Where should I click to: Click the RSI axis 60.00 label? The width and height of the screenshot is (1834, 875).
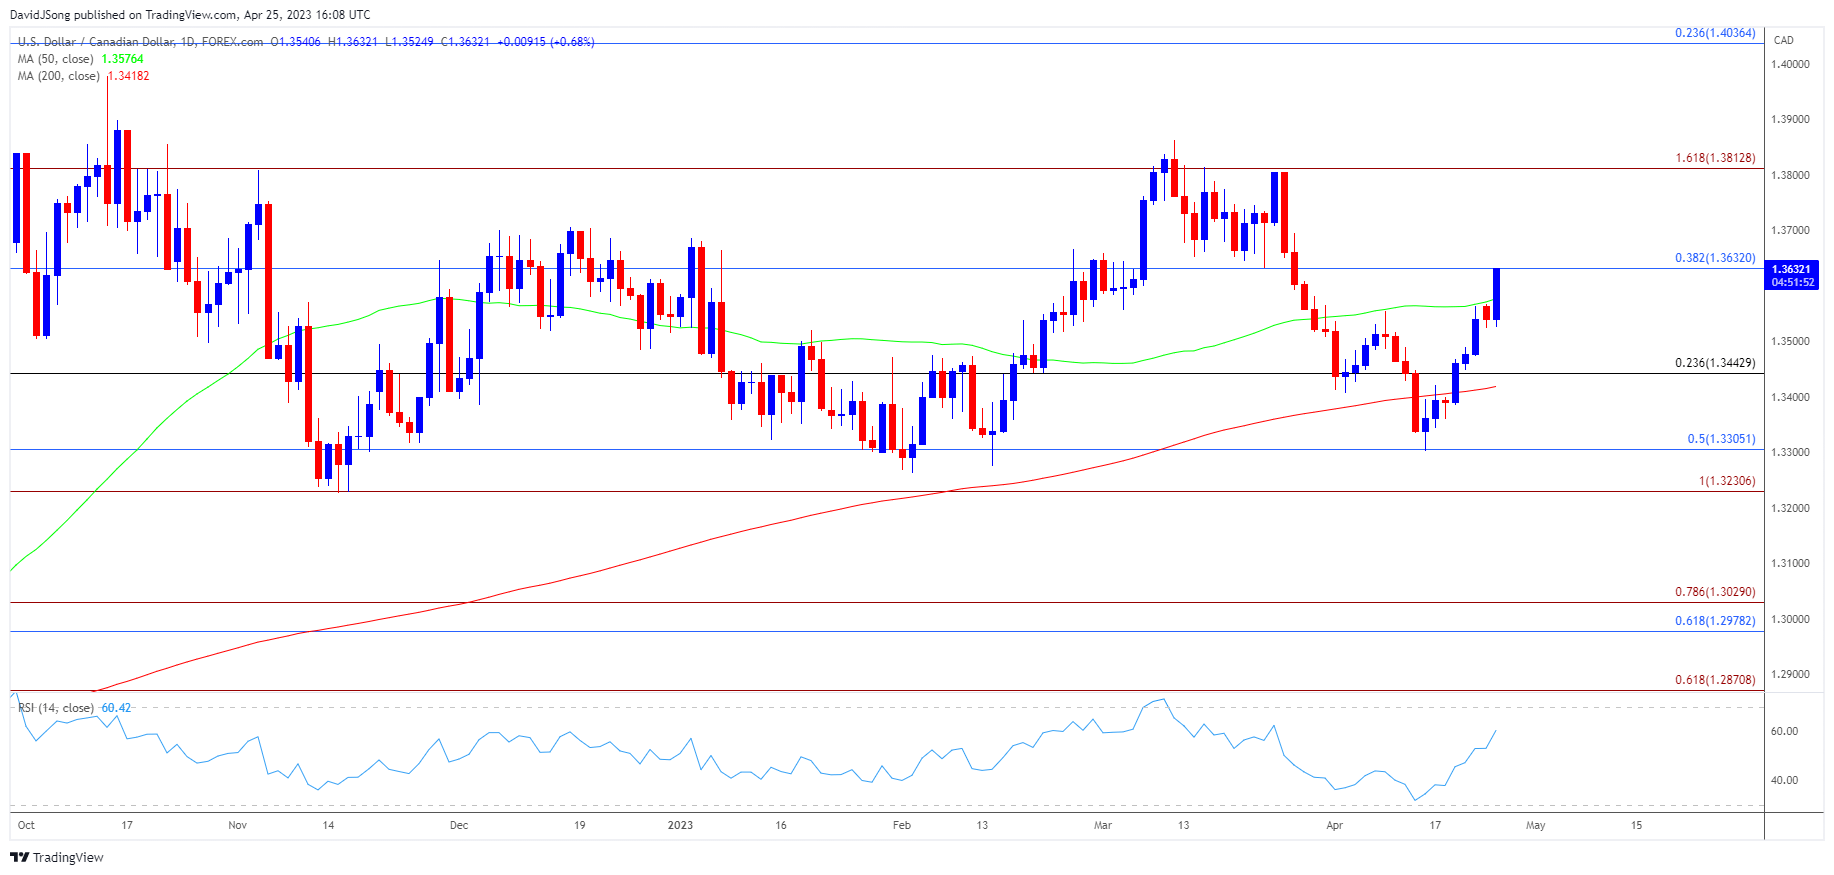coord(1784,731)
